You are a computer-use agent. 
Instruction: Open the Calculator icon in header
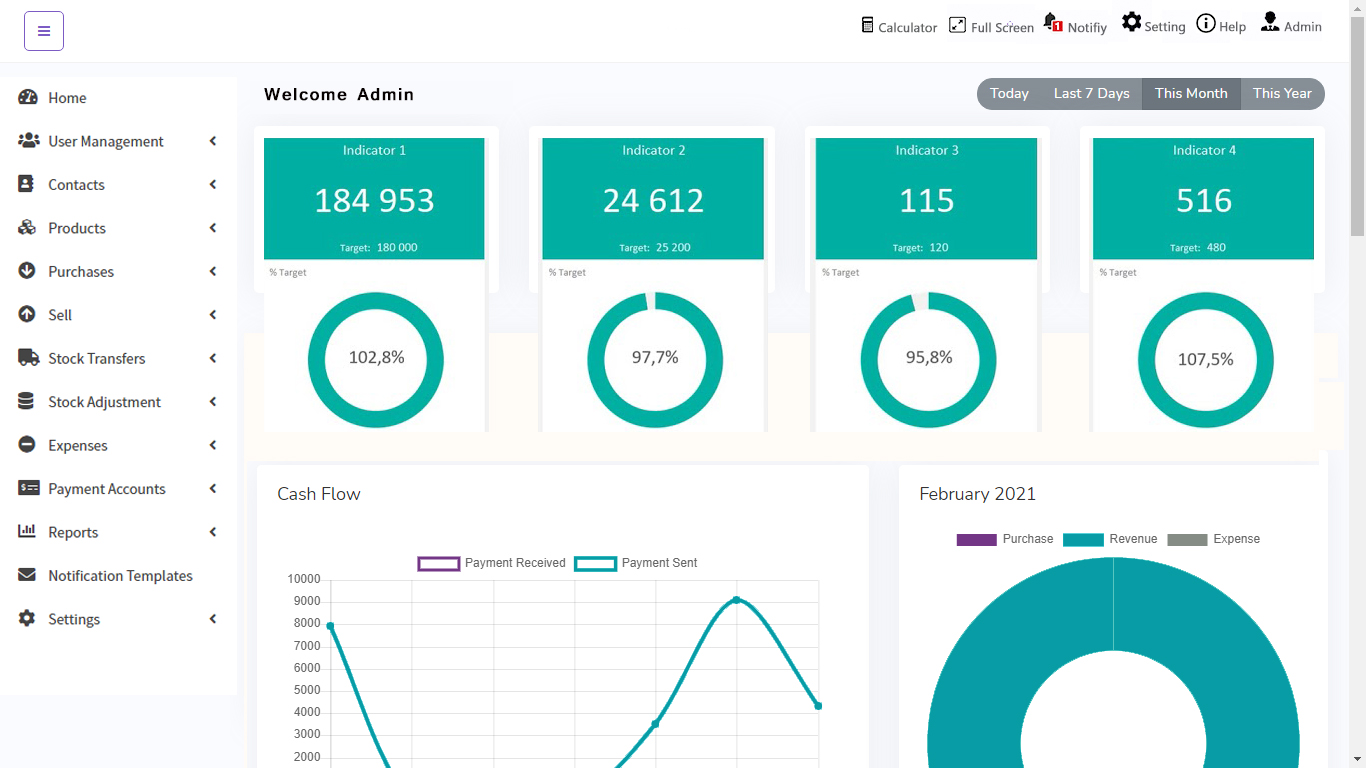(x=867, y=25)
